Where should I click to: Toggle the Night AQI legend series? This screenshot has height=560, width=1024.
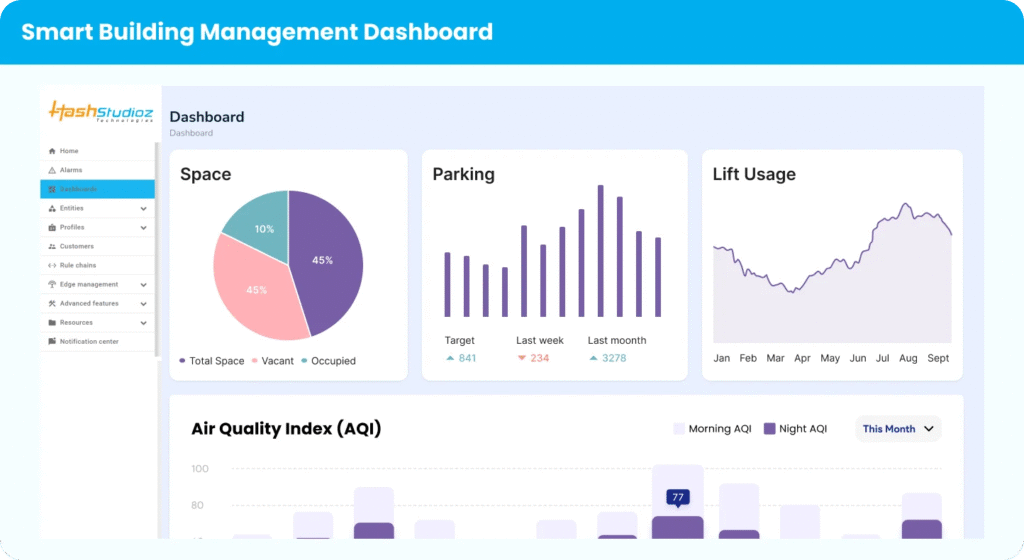[x=795, y=429]
